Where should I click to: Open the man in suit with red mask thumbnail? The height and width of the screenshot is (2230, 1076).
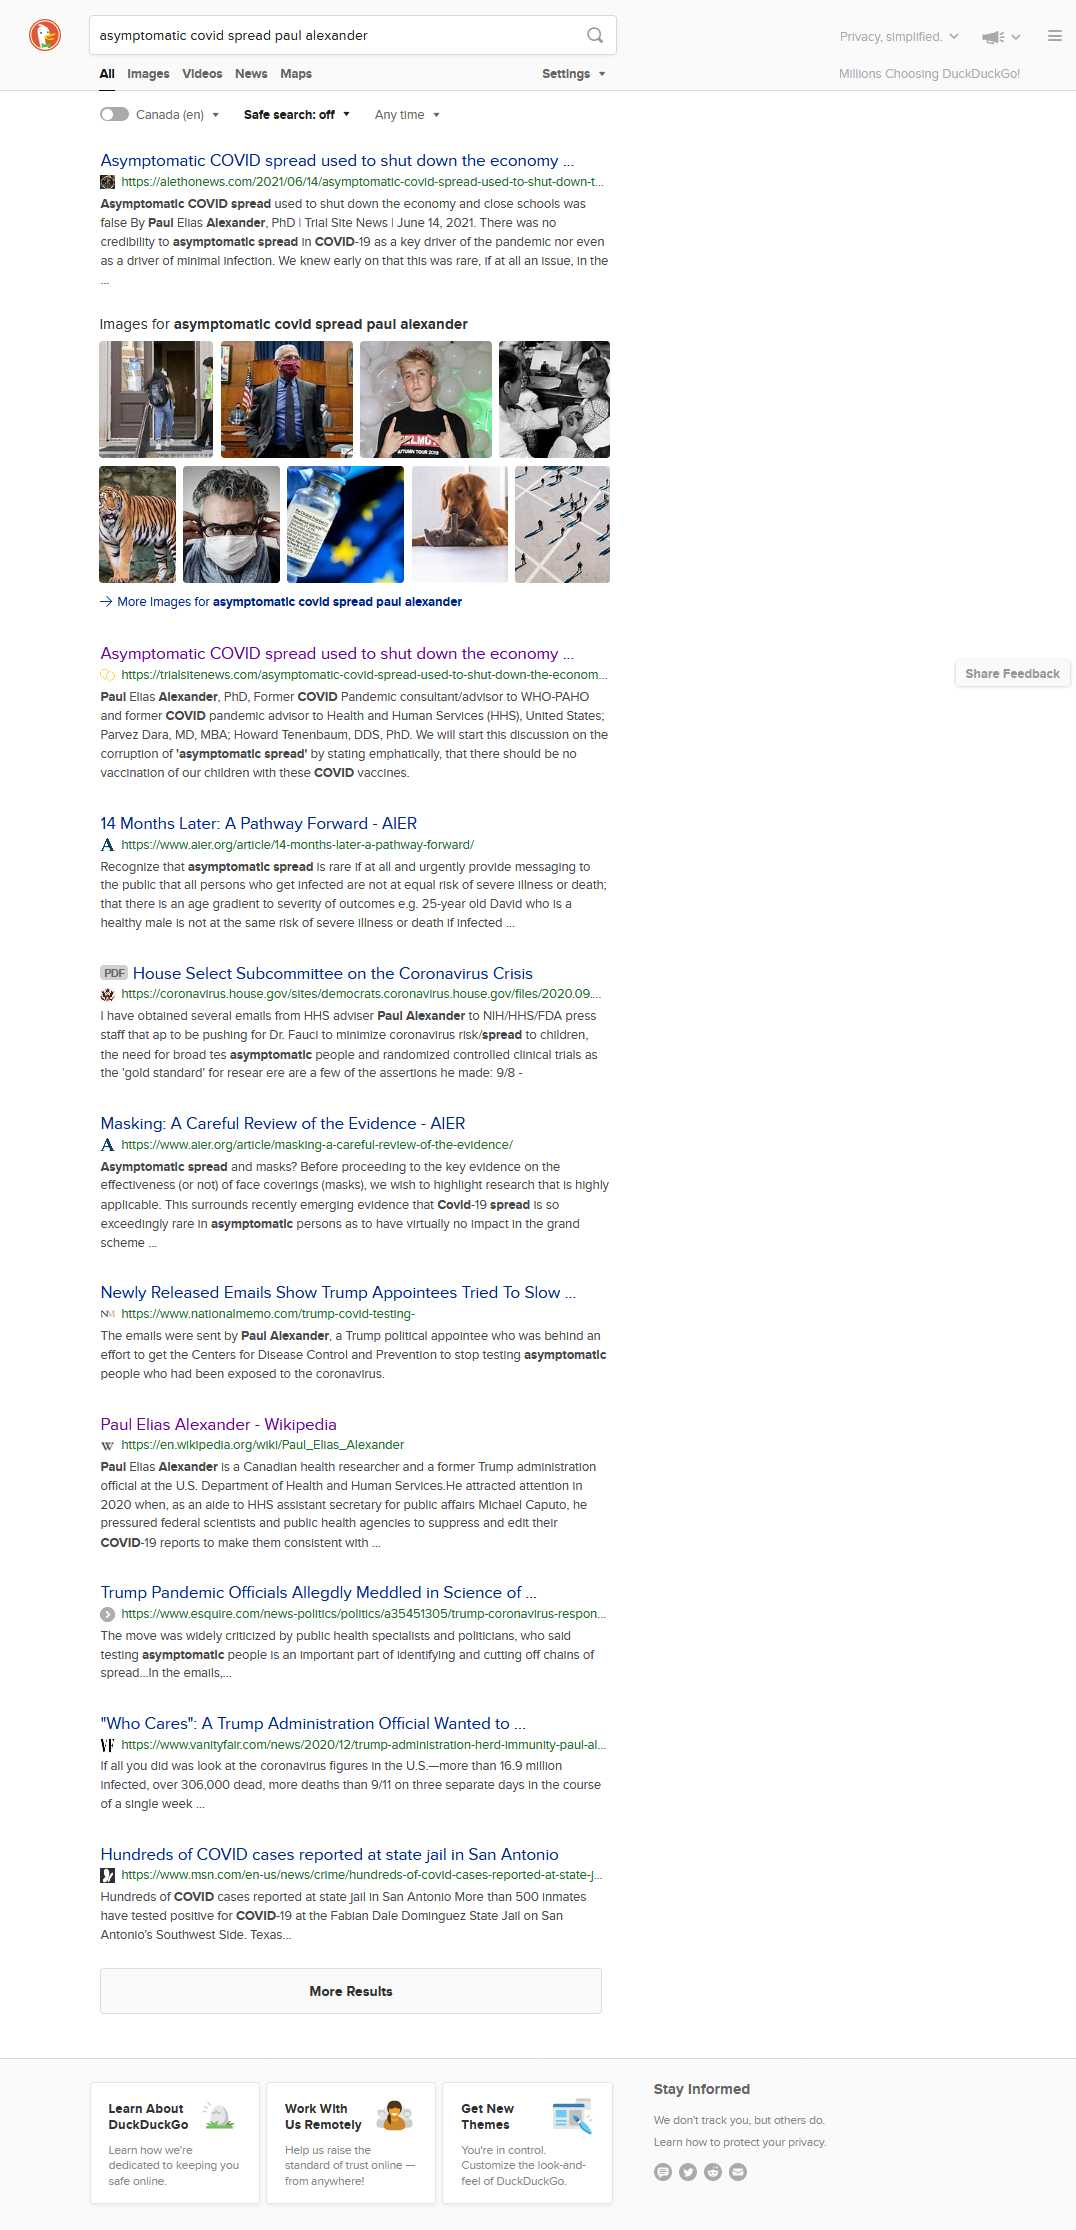click(286, 399)
